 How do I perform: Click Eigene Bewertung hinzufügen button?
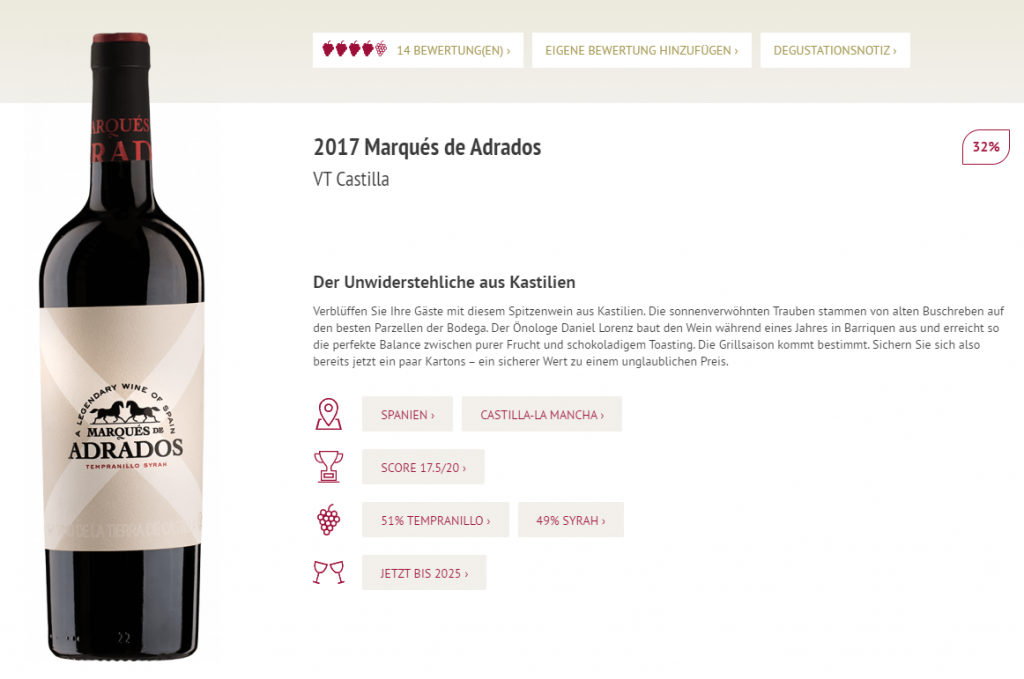click(641, 50)
